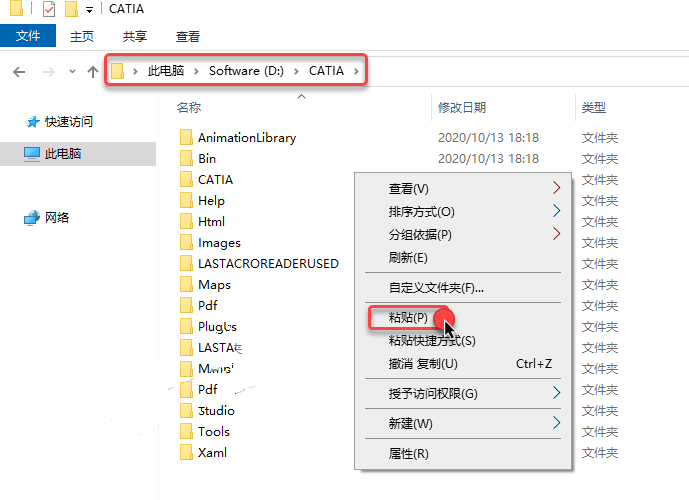Screen dimensions: 689x500
Task: Choose 属性(R) from the context menu
Action: coord(463,453)
